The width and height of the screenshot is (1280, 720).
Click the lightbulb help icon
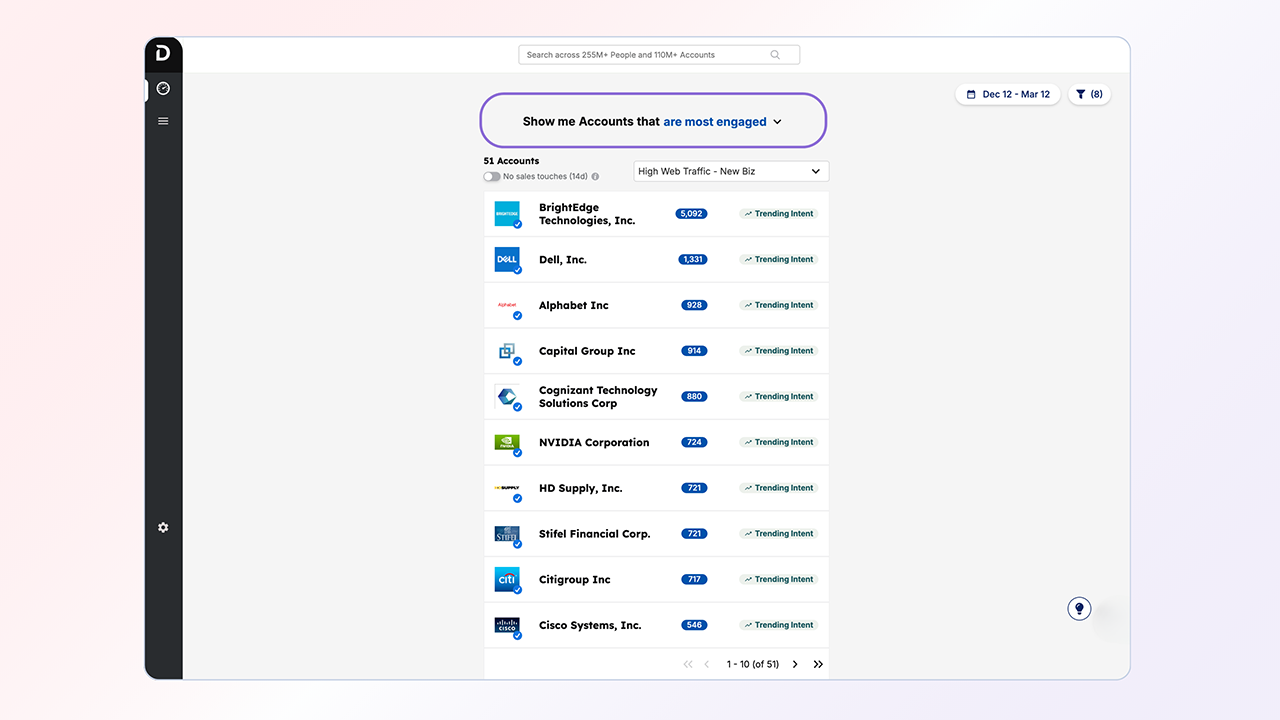point(1079,608)
